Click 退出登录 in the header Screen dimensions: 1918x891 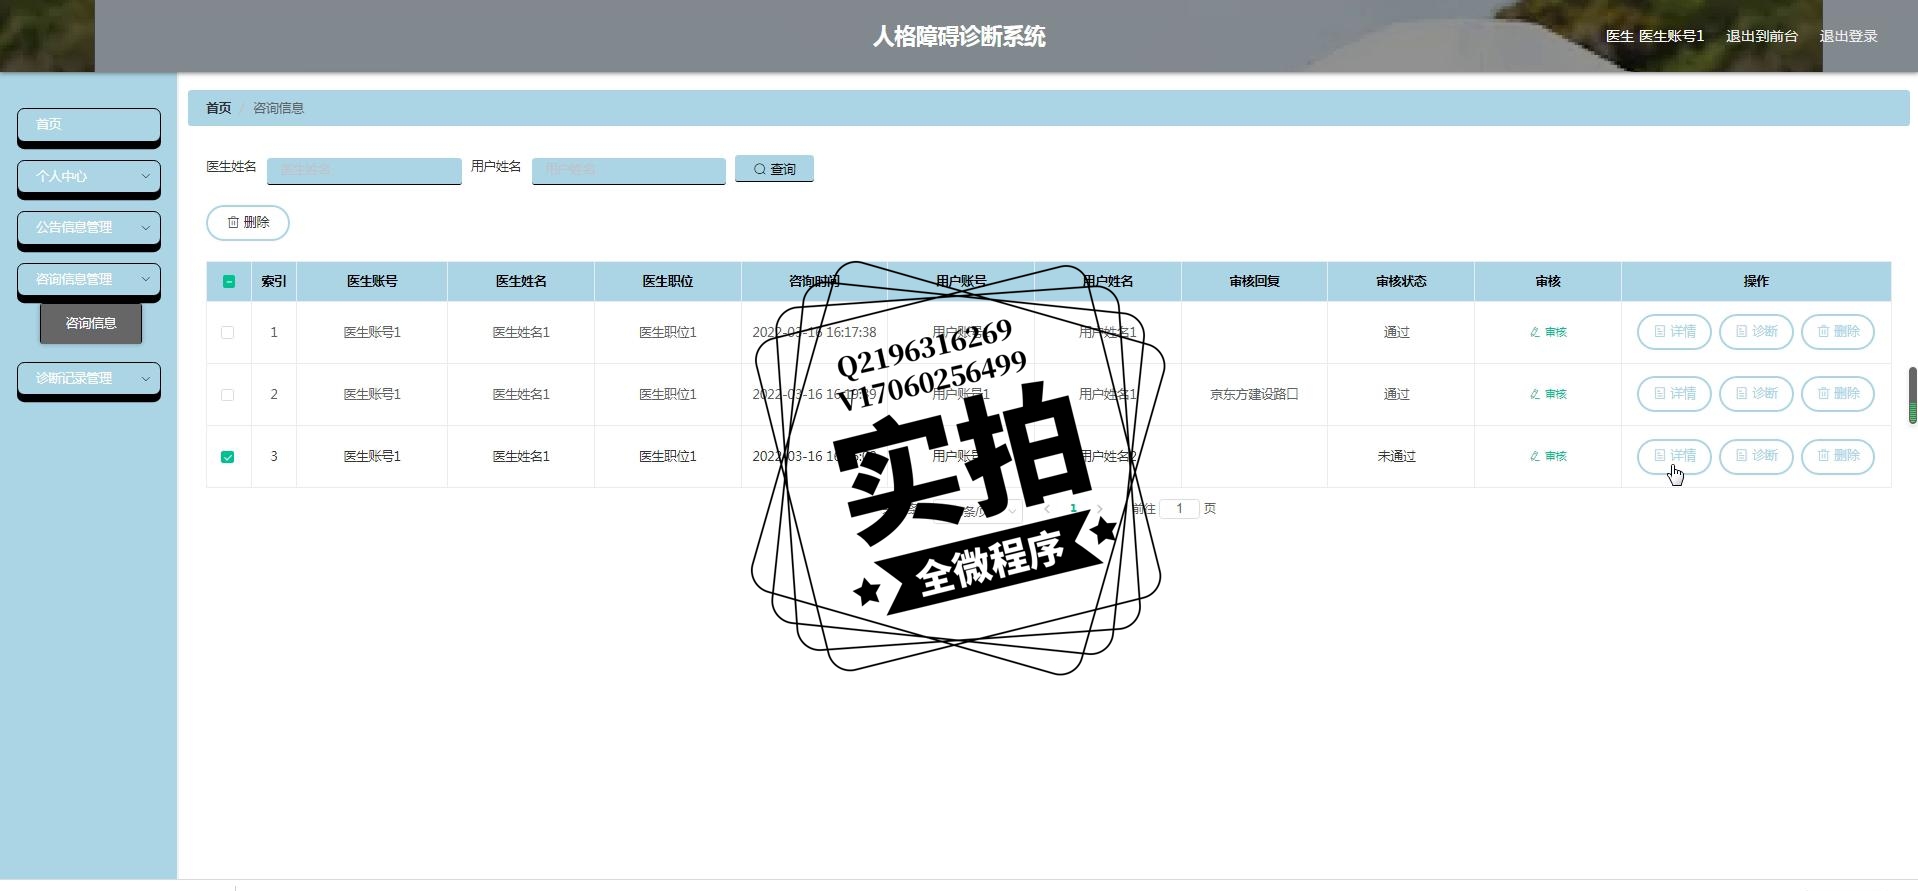pos(1848,36)
